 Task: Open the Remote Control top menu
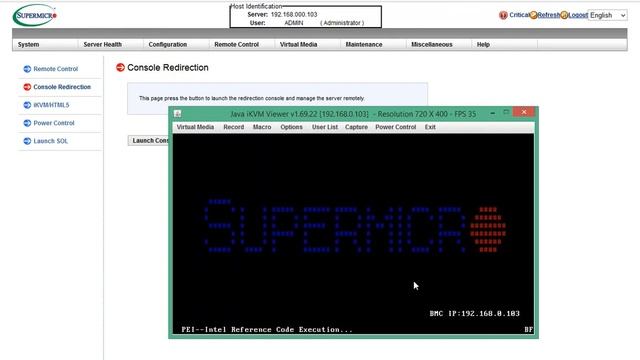(237, 44)
